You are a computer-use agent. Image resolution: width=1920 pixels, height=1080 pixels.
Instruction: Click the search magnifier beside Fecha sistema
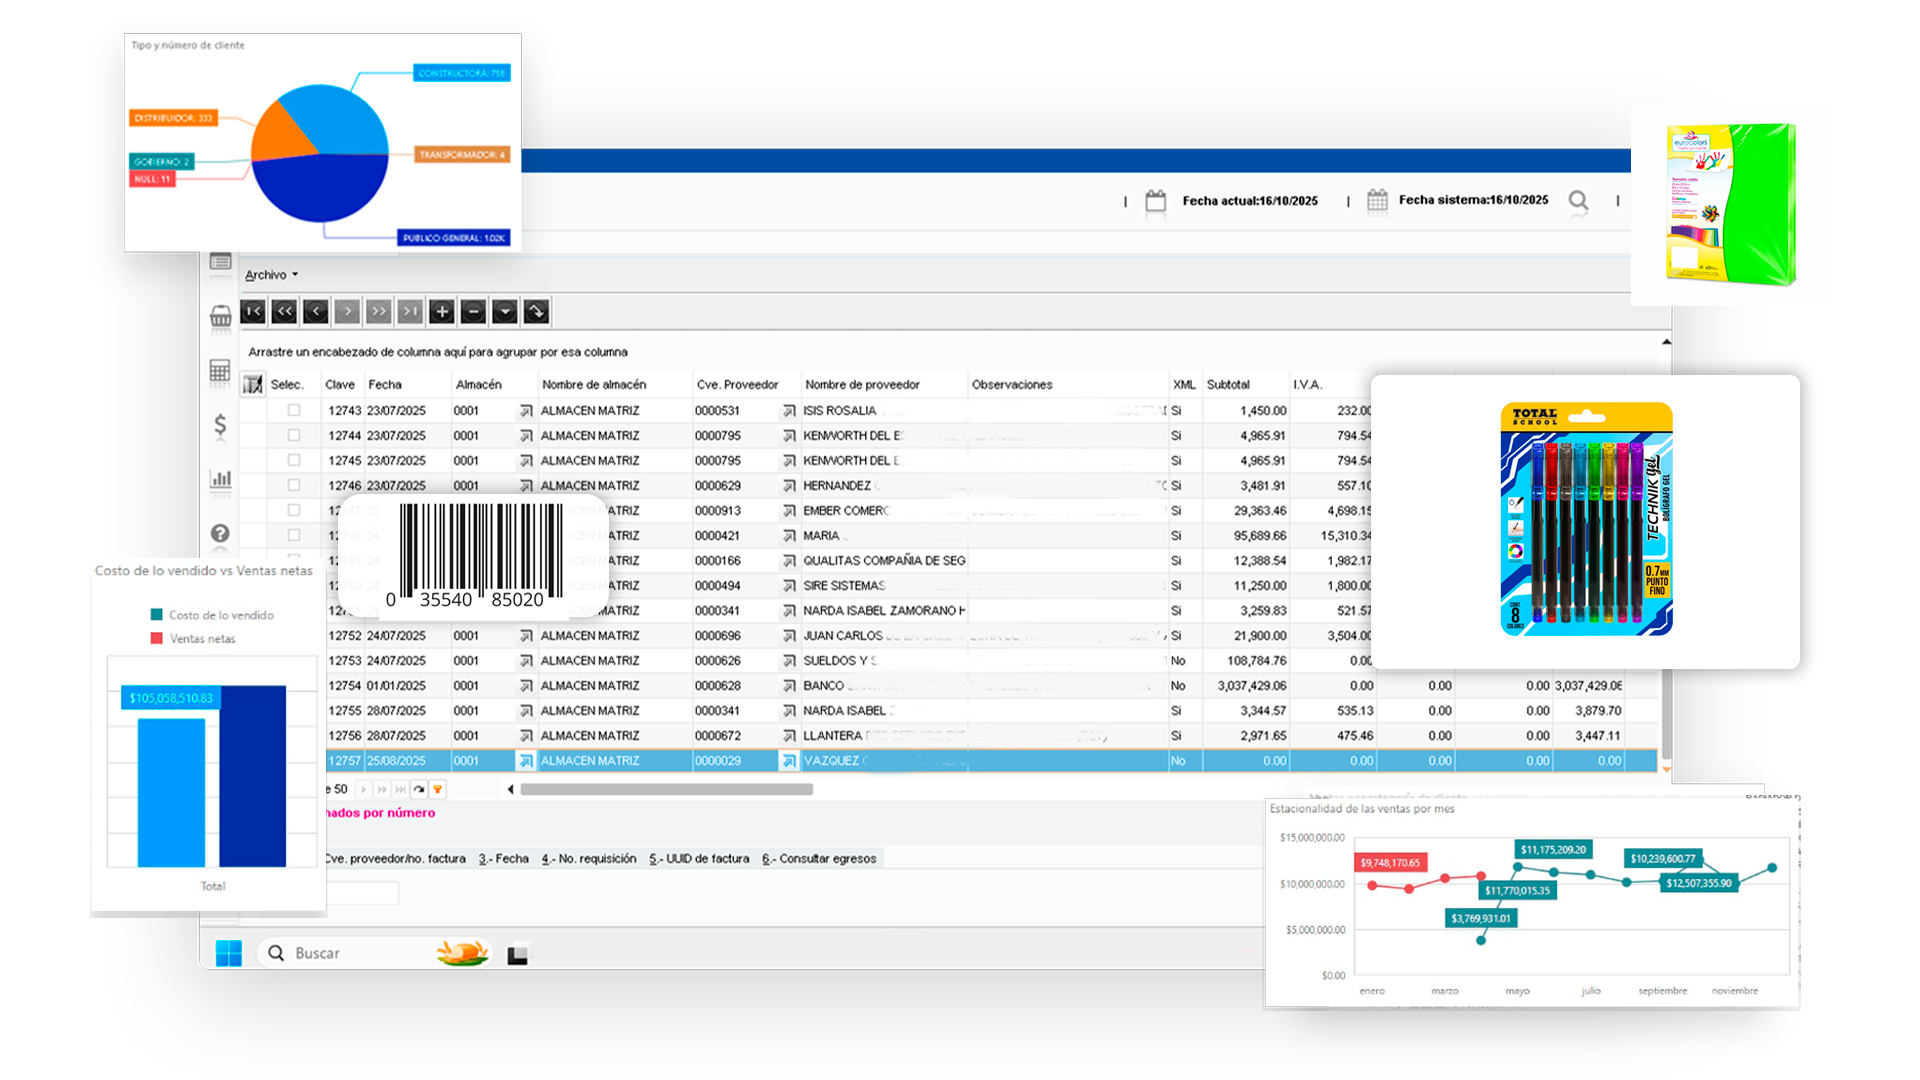1579,201
